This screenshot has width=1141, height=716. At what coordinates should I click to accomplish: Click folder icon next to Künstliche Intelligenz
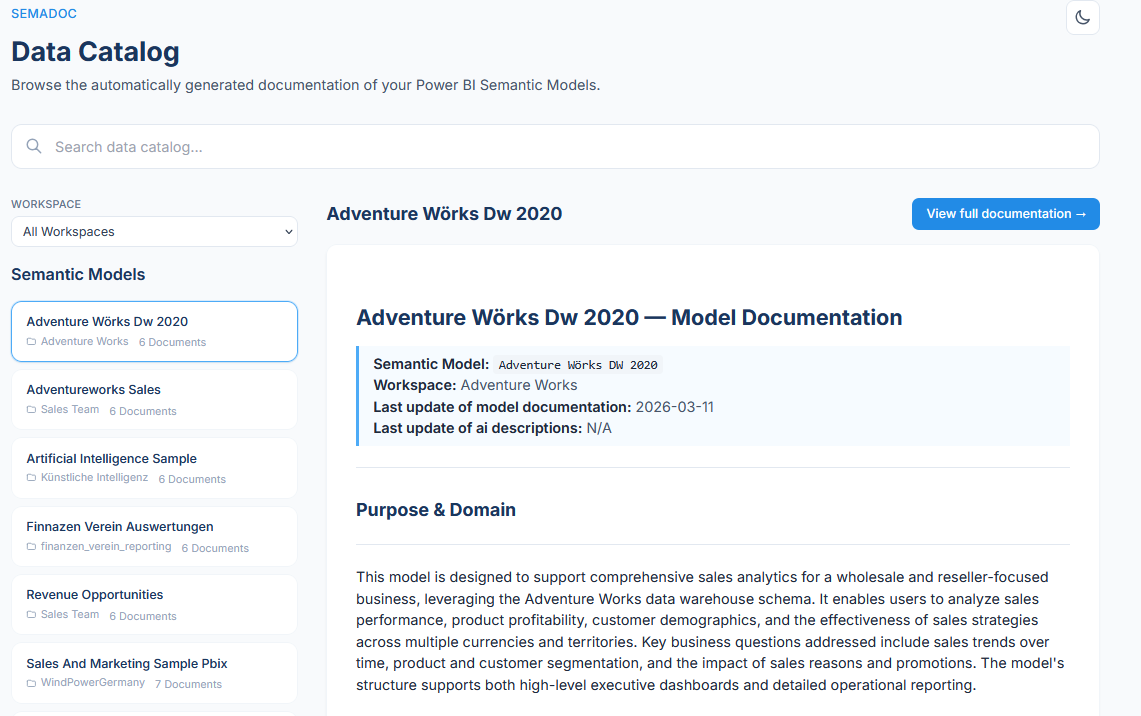[x=31, y=478]
